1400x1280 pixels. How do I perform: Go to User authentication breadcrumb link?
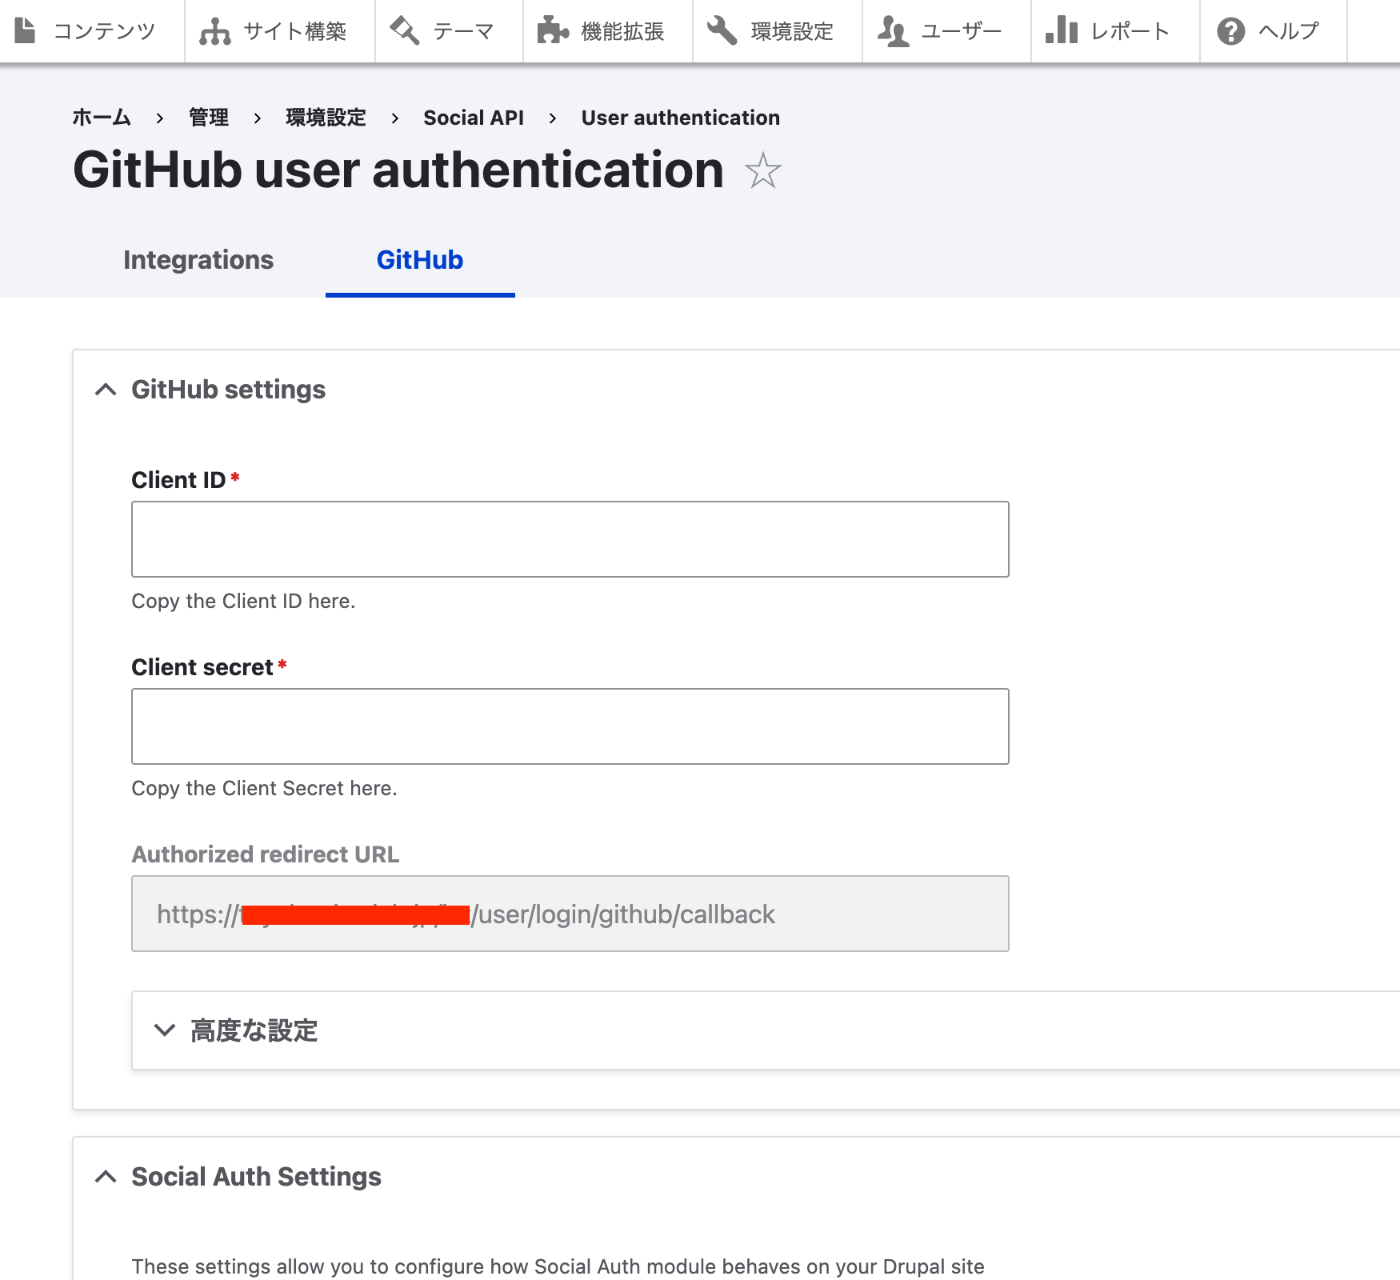click(680, 118)
